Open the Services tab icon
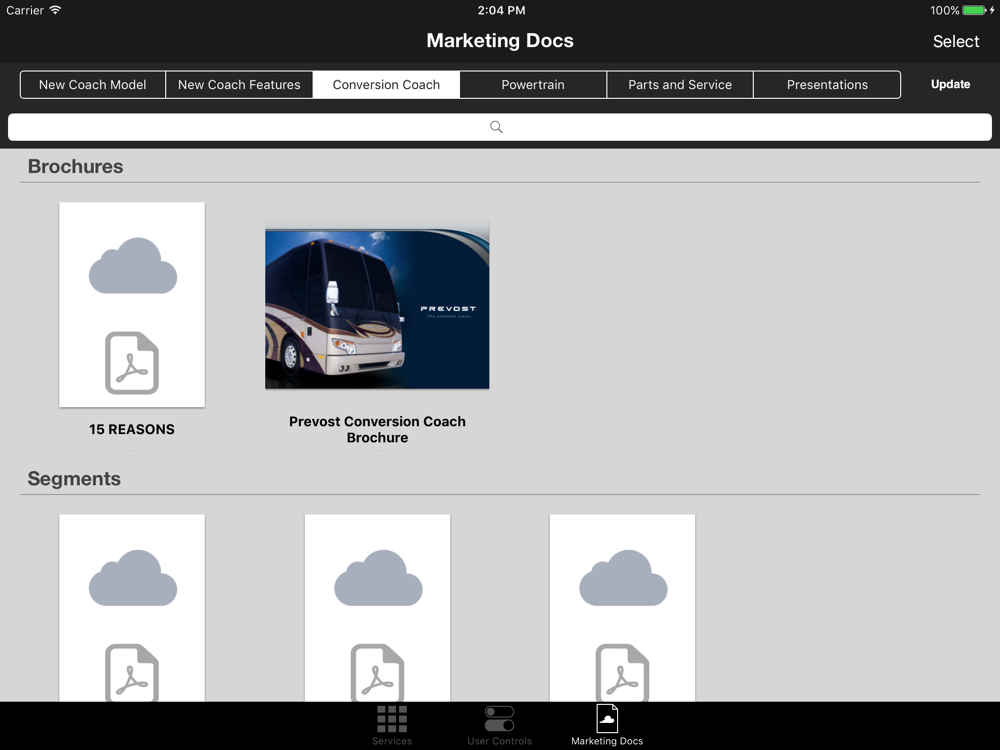The height and width of the screenshot is (750, 1000). (392, 719)
